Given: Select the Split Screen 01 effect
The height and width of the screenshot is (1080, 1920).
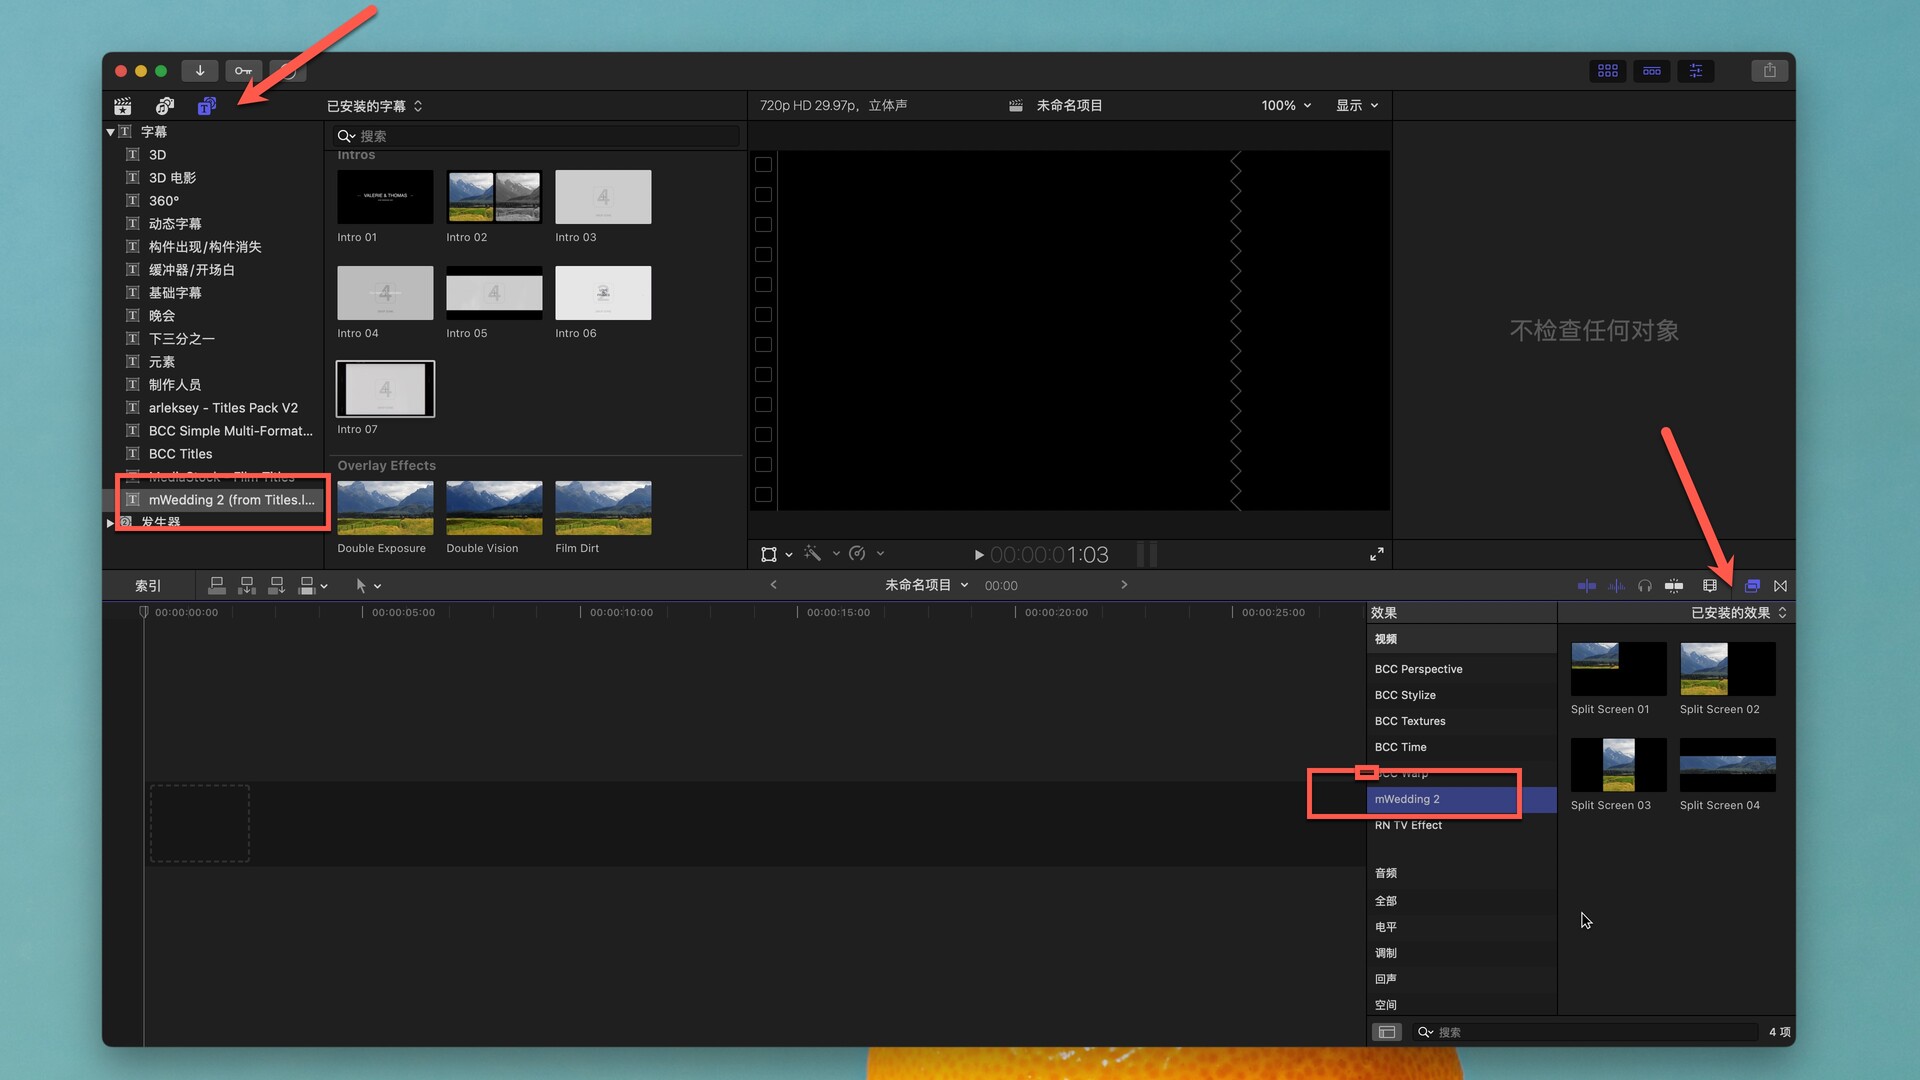Looking at the screenshot, I should 1618,669.
